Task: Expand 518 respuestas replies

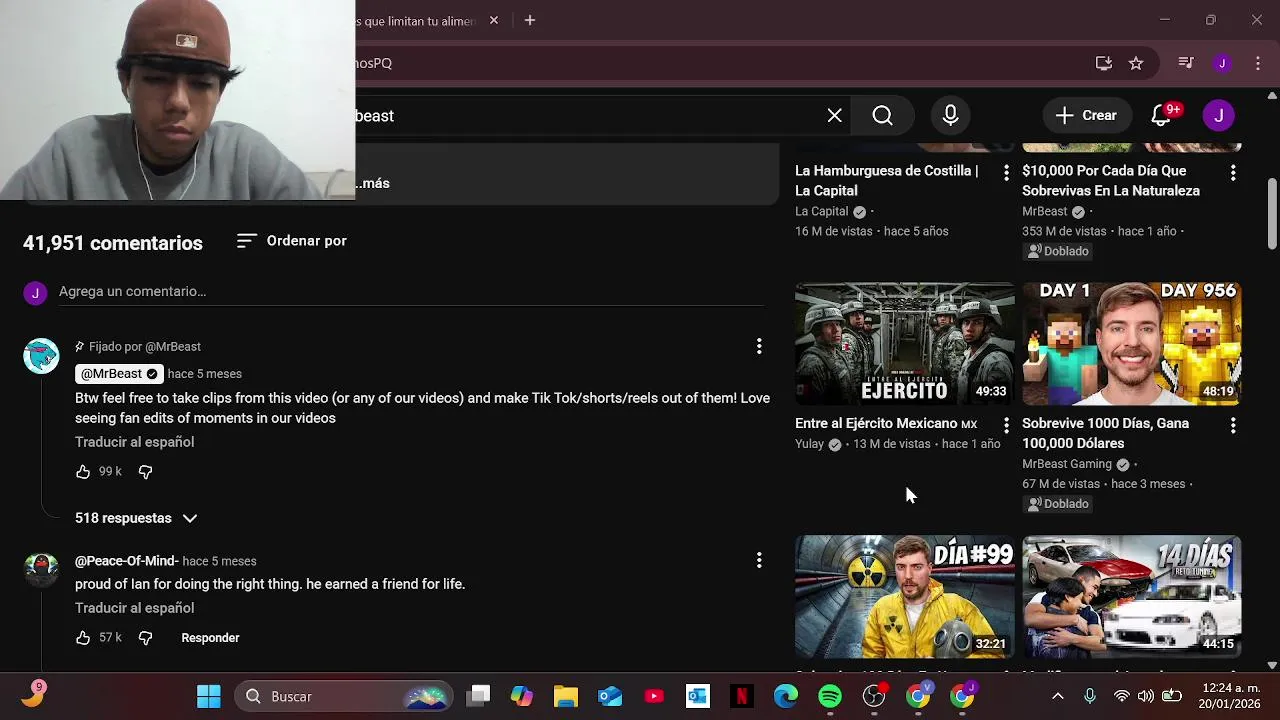Action: tap(136, 518)
